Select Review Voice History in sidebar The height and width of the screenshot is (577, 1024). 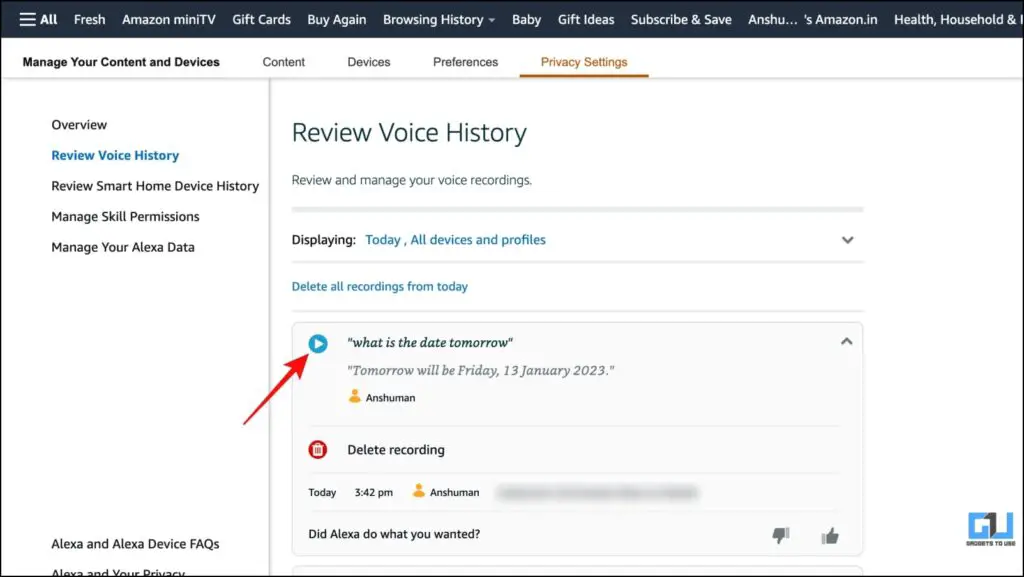coord(115,155)
